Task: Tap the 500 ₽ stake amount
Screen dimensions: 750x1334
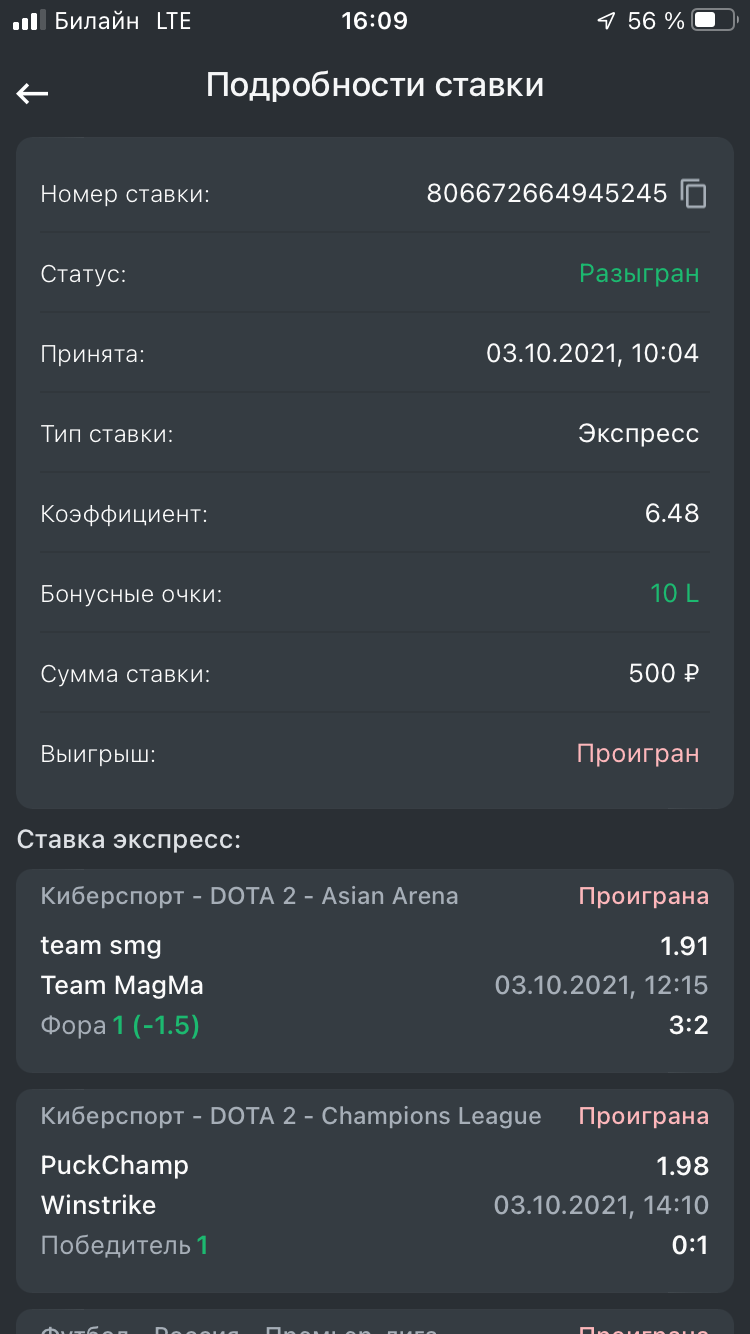Action: (x=664, y=673)
